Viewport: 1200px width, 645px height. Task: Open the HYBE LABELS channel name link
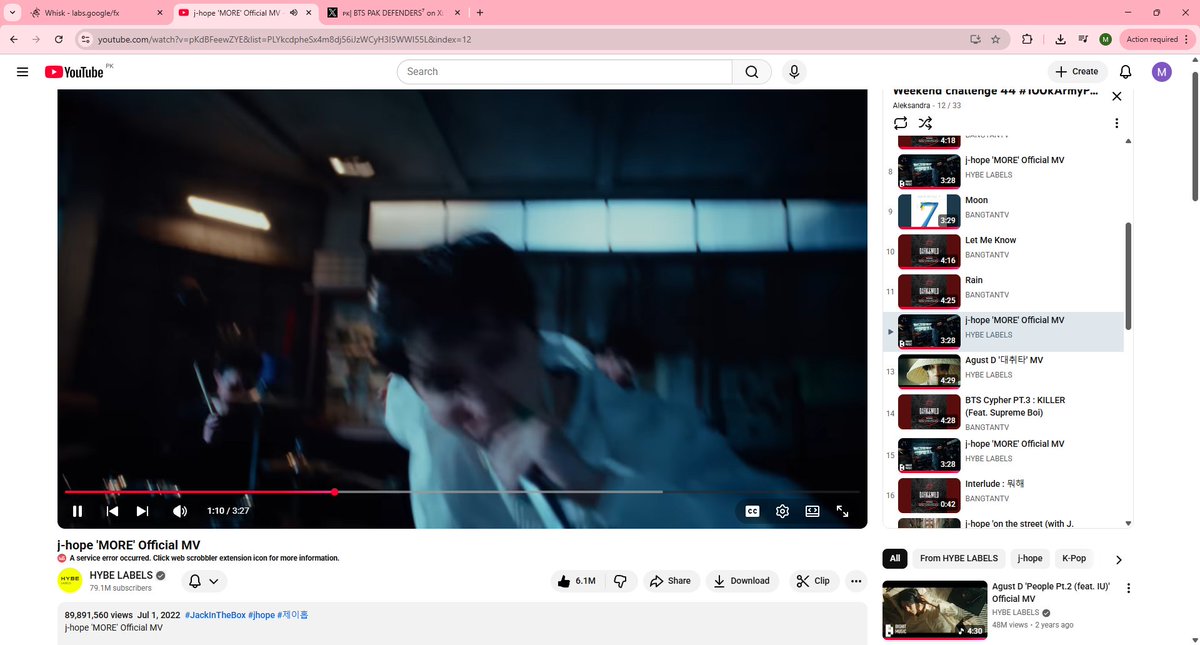[x=121, y=576]
